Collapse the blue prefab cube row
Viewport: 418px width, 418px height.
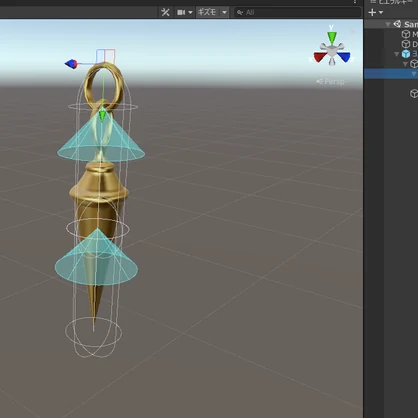pyautogui.click(x=397, y=54)
